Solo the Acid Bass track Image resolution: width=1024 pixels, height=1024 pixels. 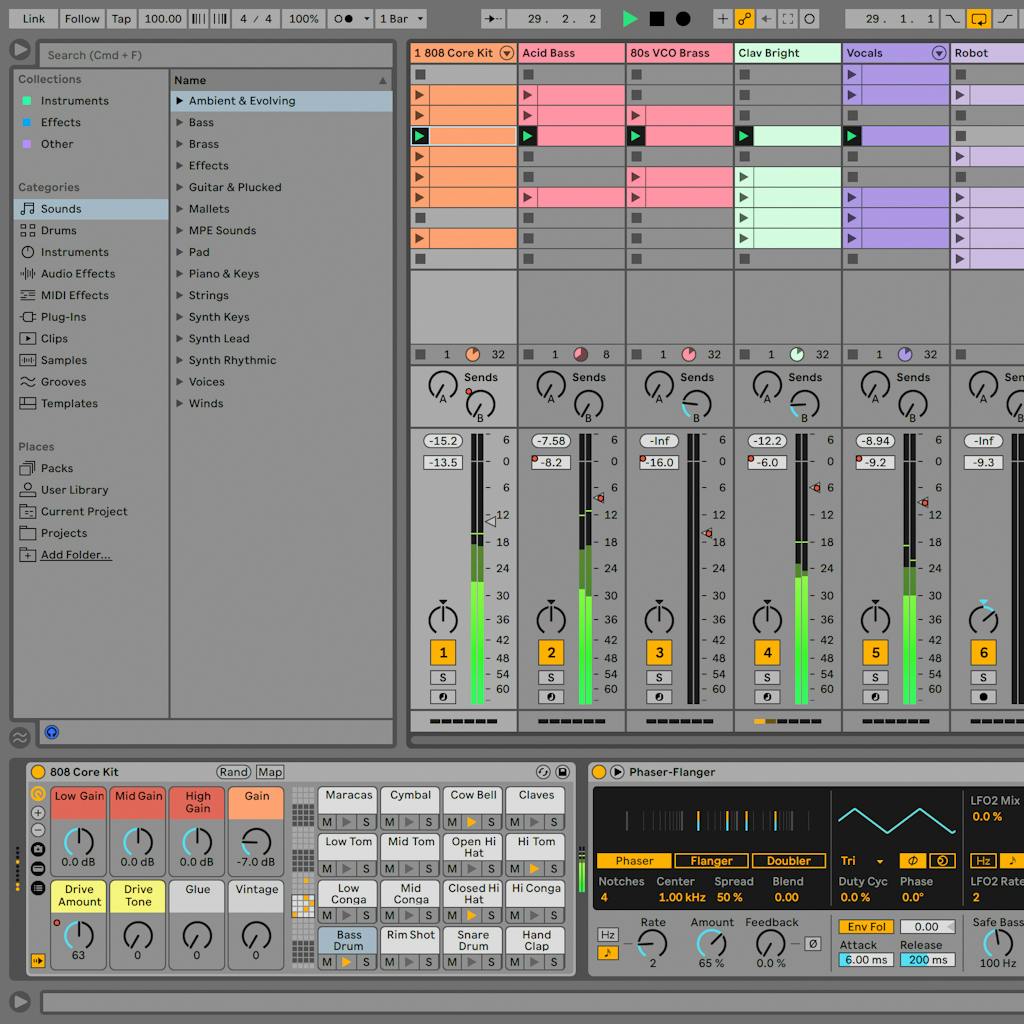coord(551,677)
